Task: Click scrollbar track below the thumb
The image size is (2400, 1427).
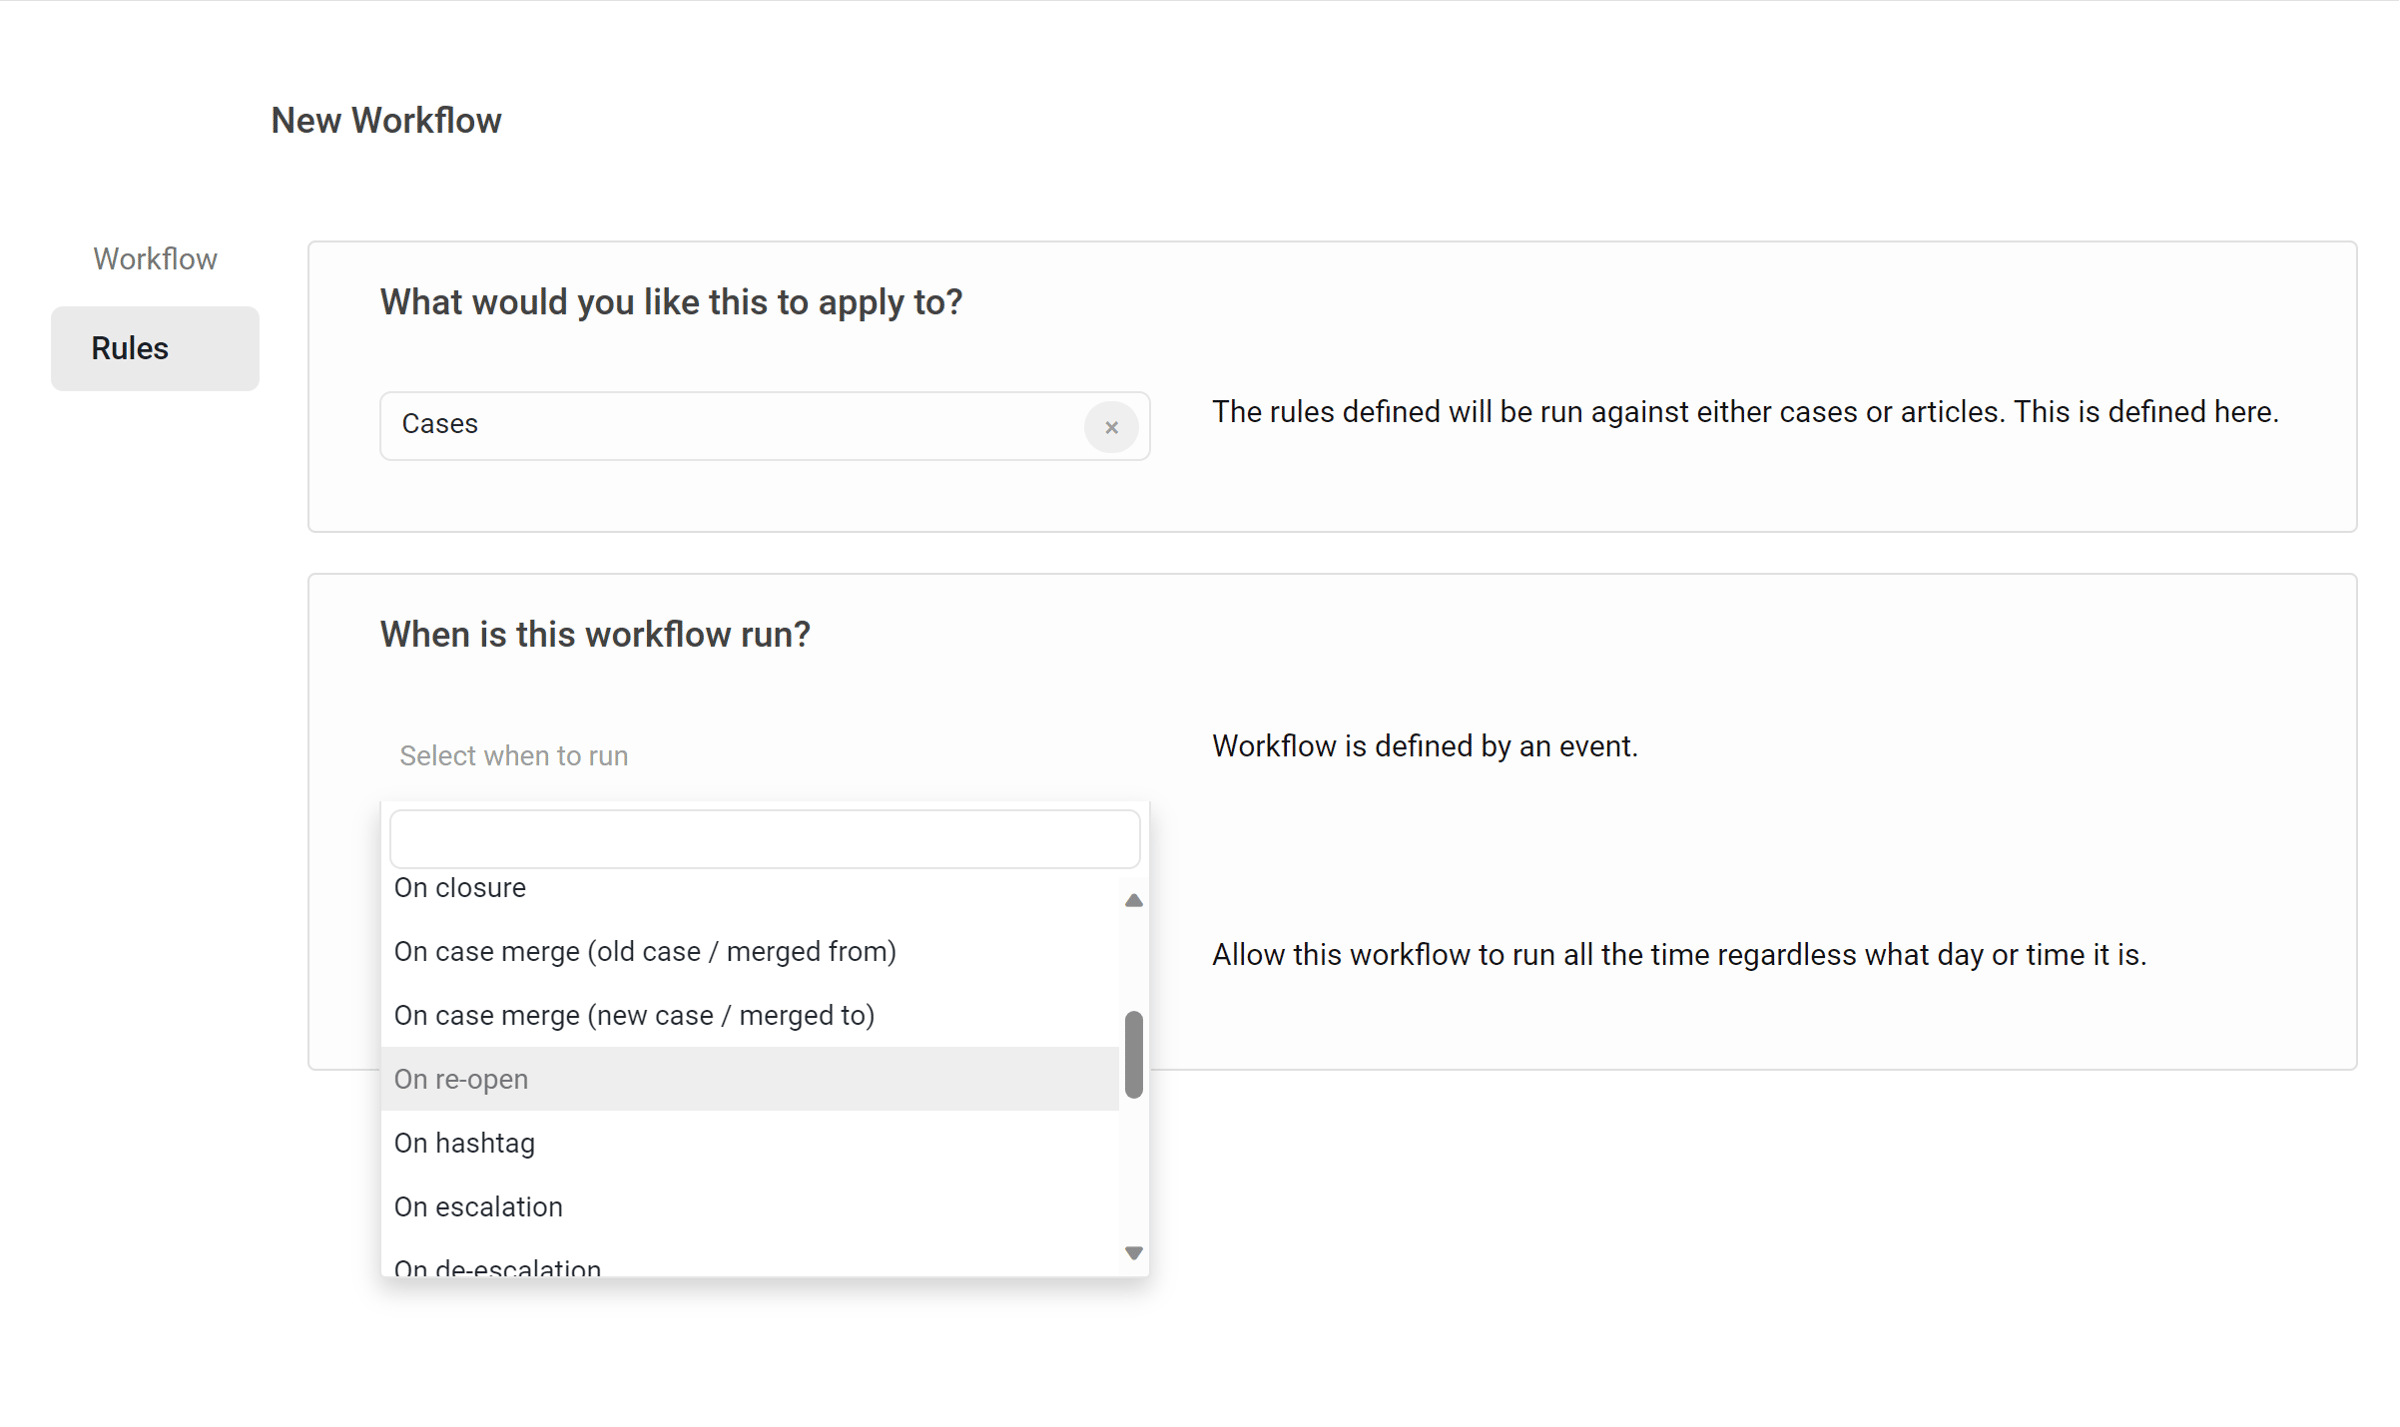Action: click(x=1133, y=1170)
